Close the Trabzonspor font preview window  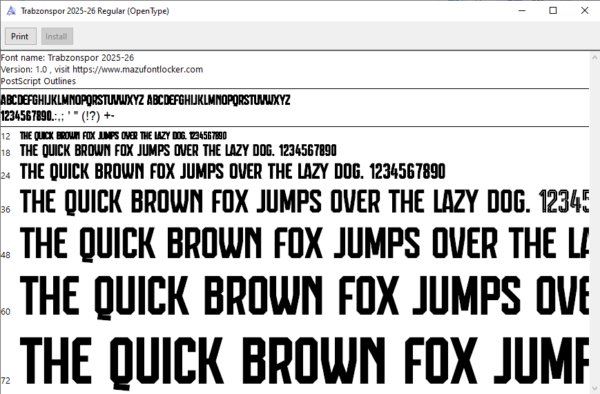point(584,11)
